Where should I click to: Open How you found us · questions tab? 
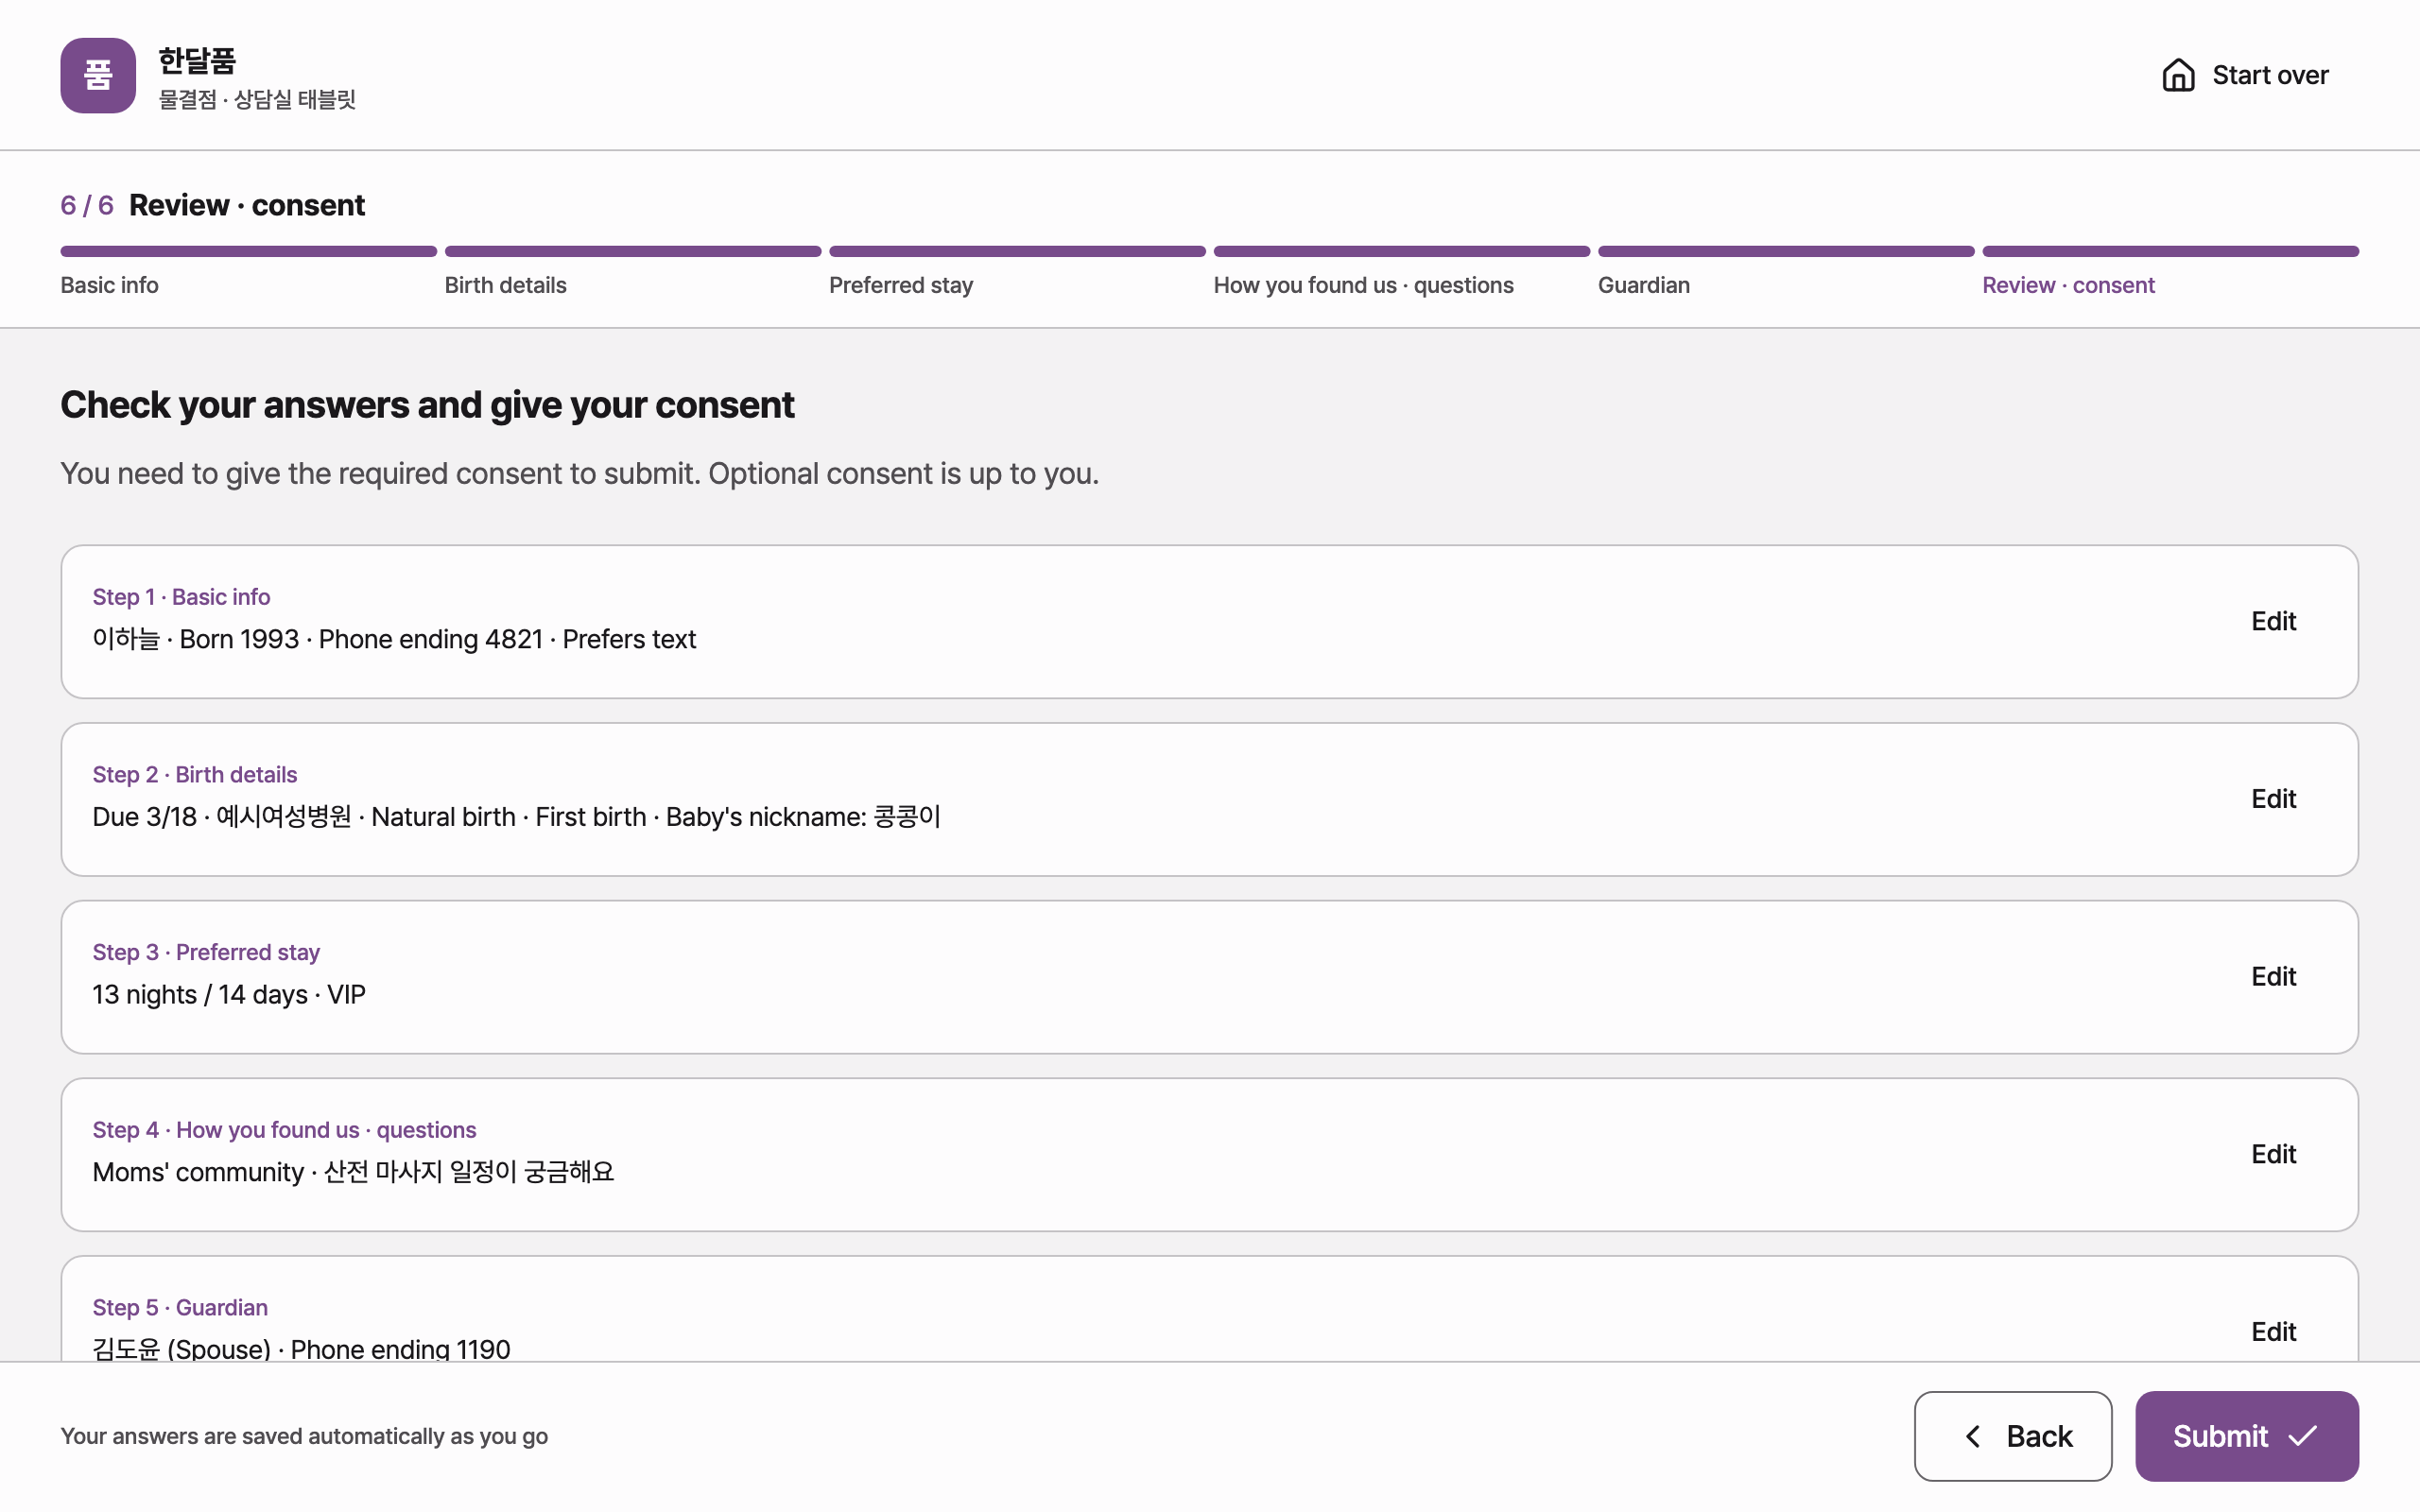1363,285
